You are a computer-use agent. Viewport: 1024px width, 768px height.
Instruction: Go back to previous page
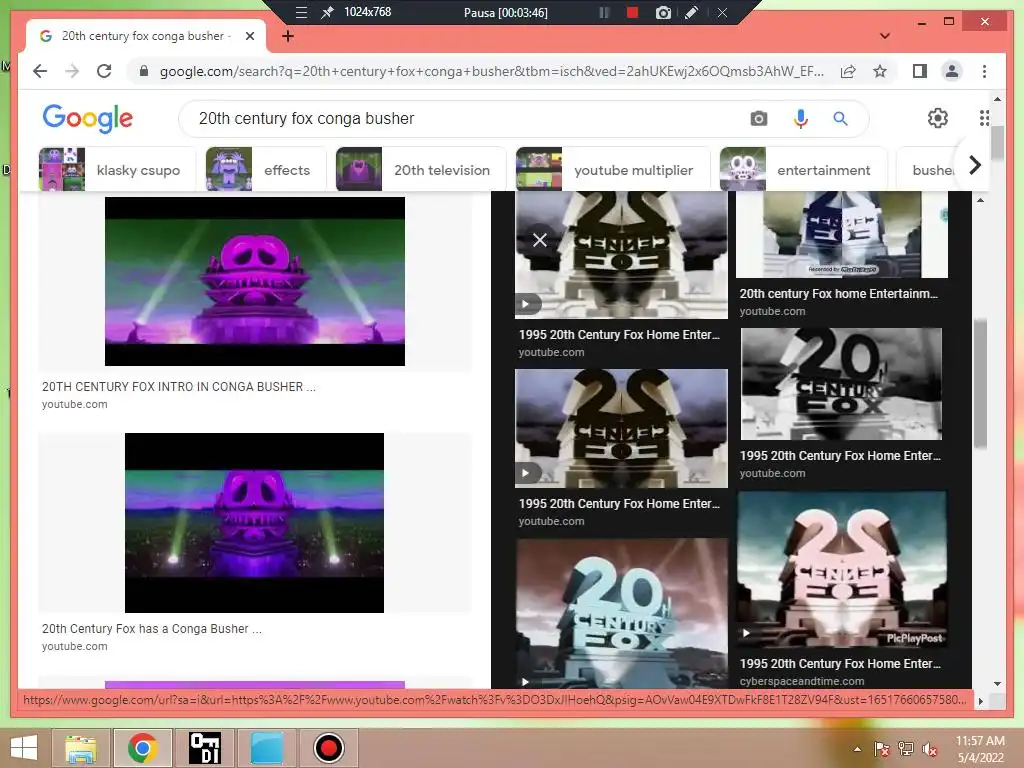point(40,71)
